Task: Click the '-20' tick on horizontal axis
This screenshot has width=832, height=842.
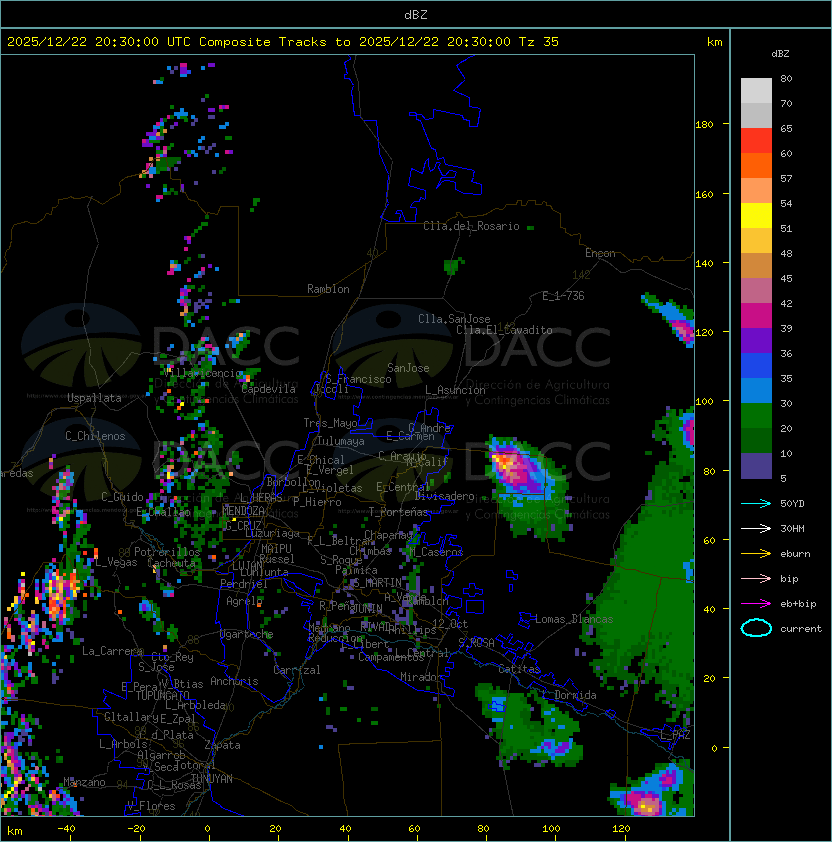Action: (136, 829)
